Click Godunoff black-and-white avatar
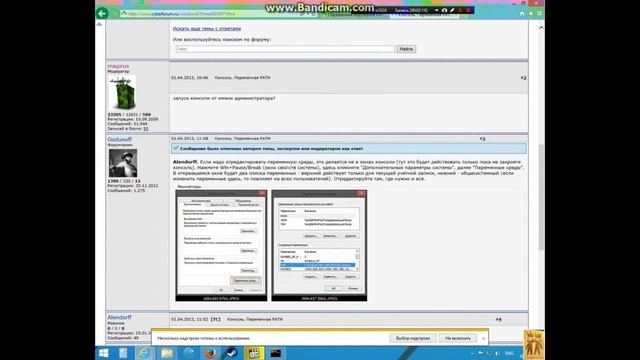The image size is (640, 360). 123,163
